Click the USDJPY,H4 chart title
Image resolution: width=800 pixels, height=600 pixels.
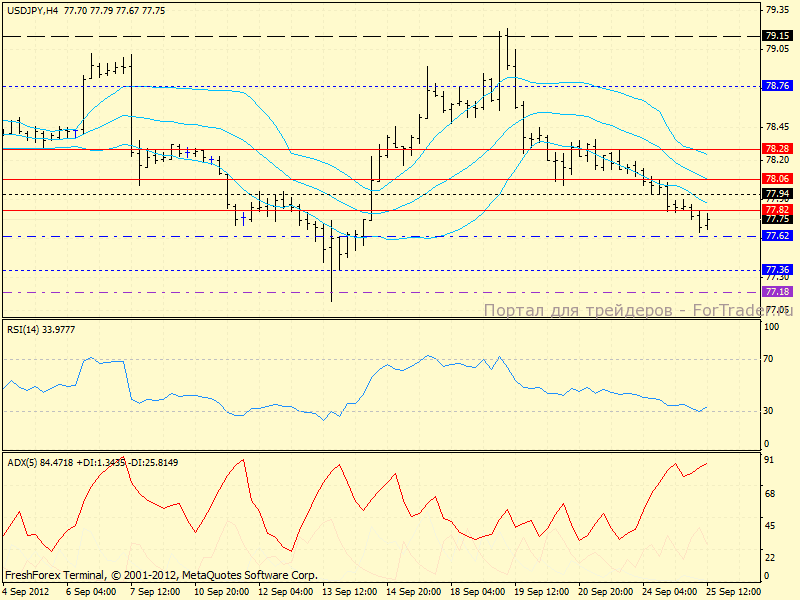(x=30, y=8)
